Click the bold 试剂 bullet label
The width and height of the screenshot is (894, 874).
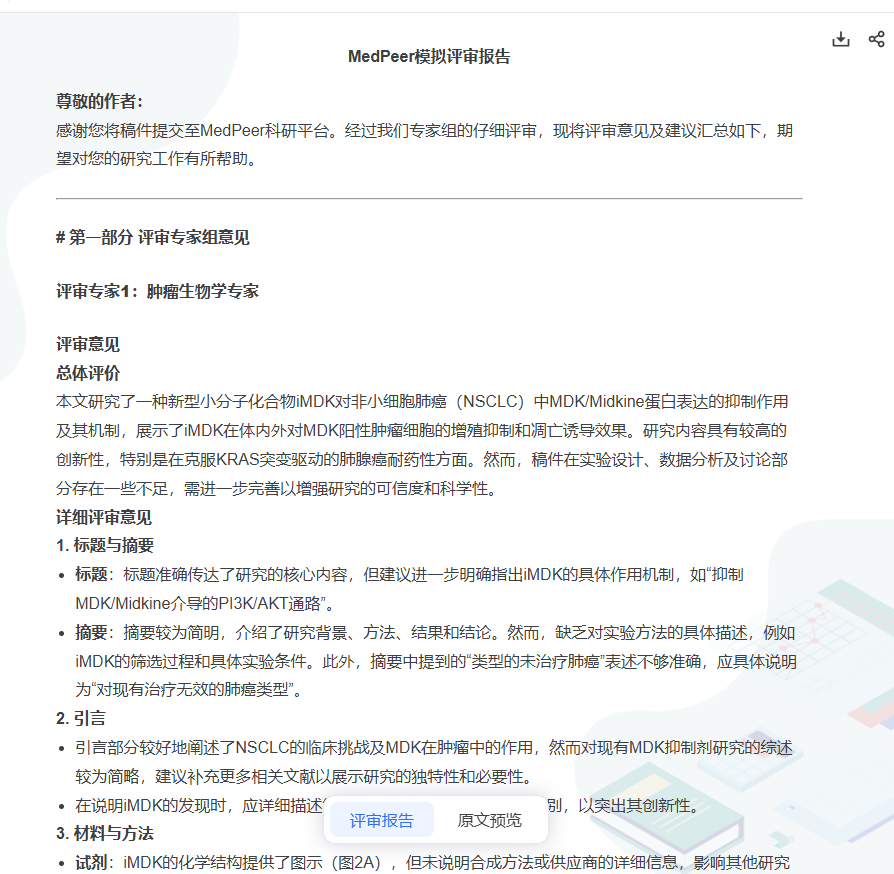click(x=91, y=863)
